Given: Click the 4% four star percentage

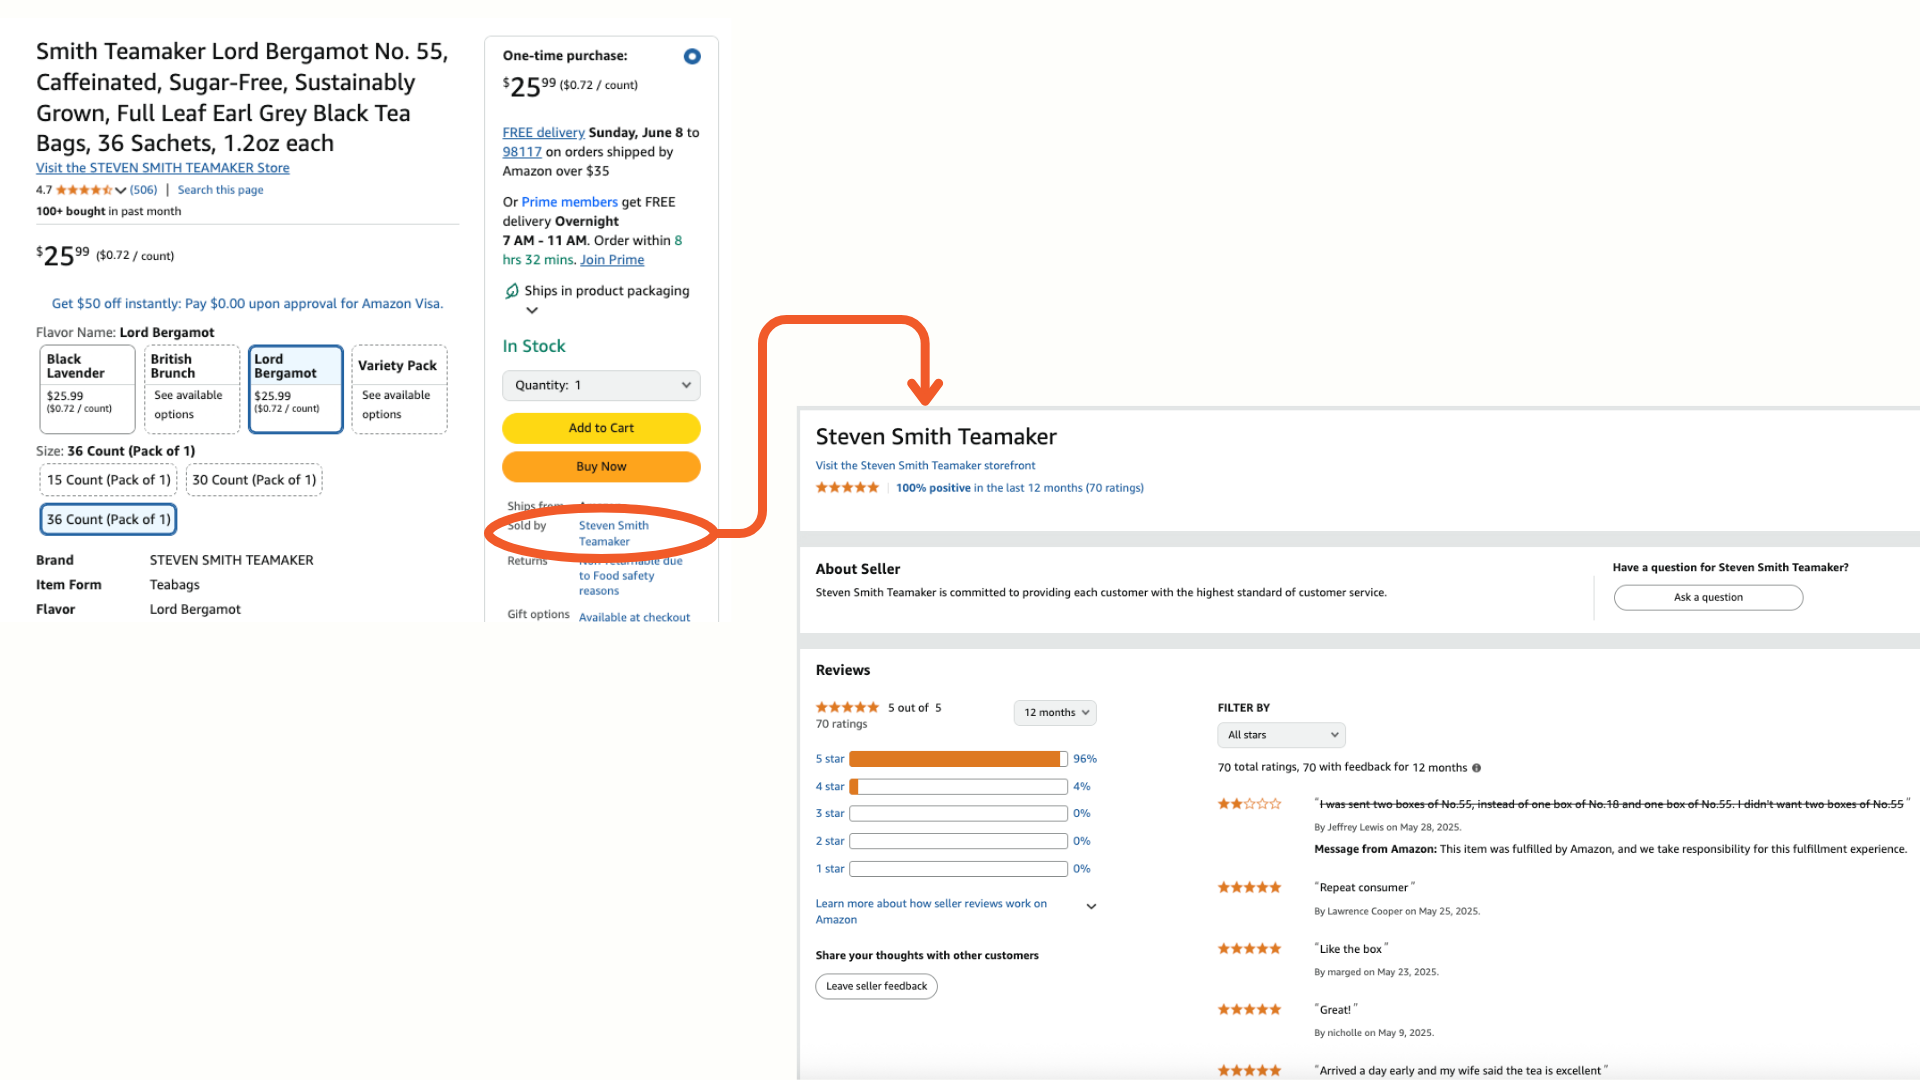Looking at the screenshot, I should (1082, 787).
